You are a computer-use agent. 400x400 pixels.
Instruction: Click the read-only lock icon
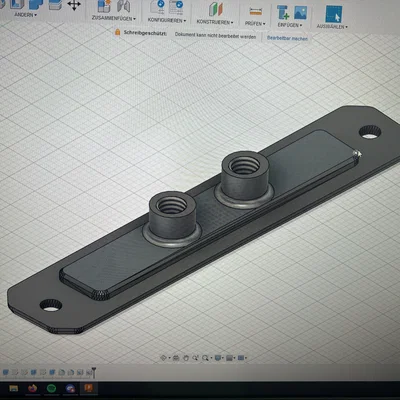tap(117, 32)
